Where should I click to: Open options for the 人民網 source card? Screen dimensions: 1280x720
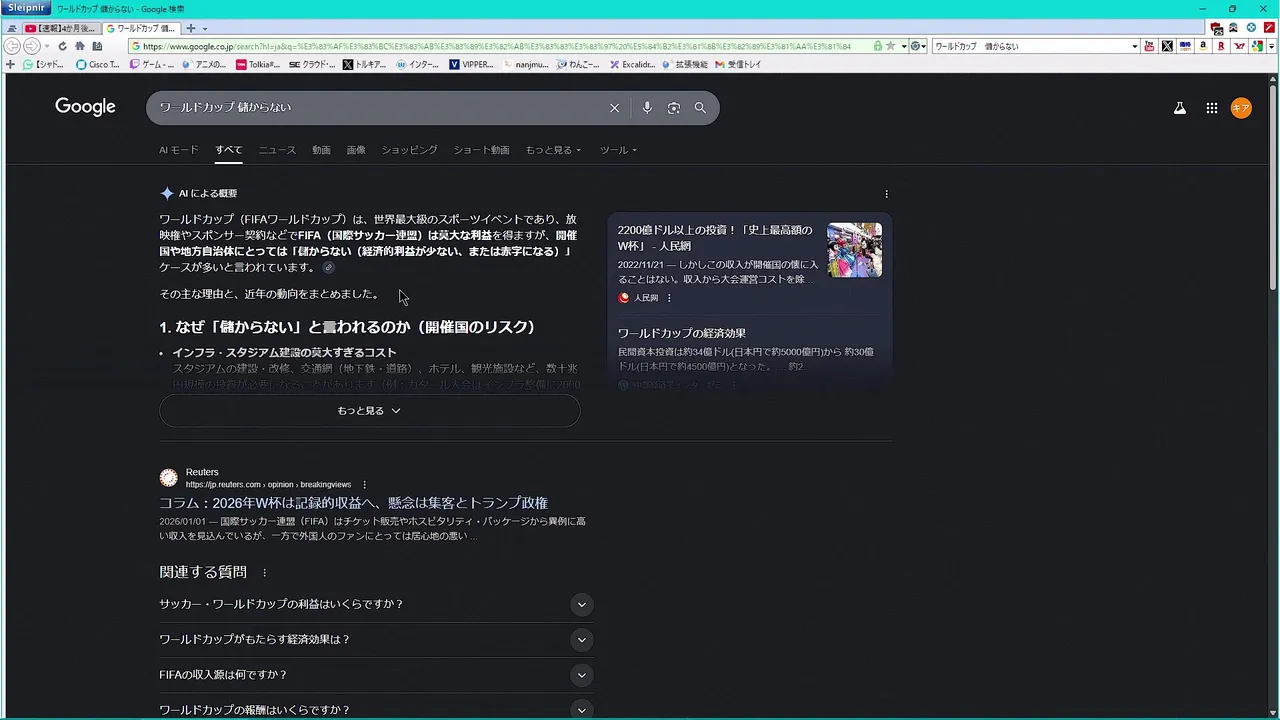click(x=669, y=298)
